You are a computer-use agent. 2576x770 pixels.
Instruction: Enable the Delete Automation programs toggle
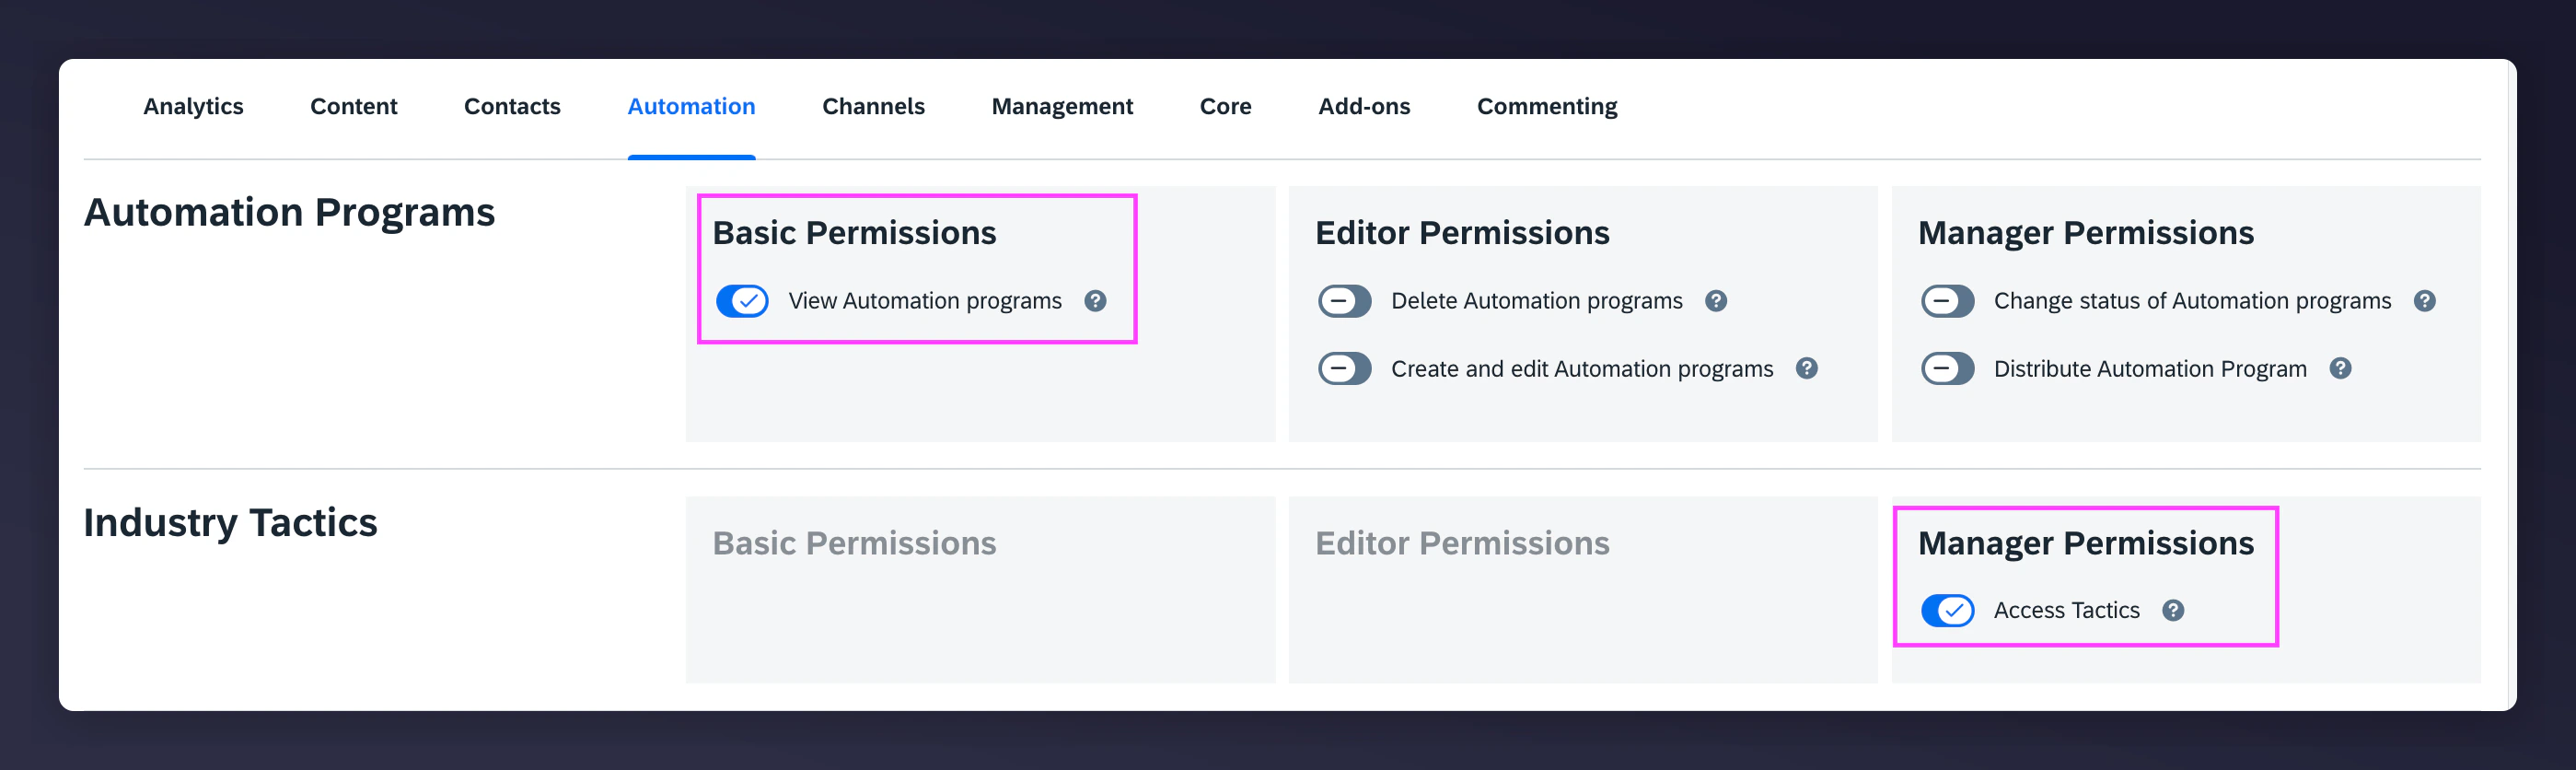pyautogui.click(x=1345, y=301)
